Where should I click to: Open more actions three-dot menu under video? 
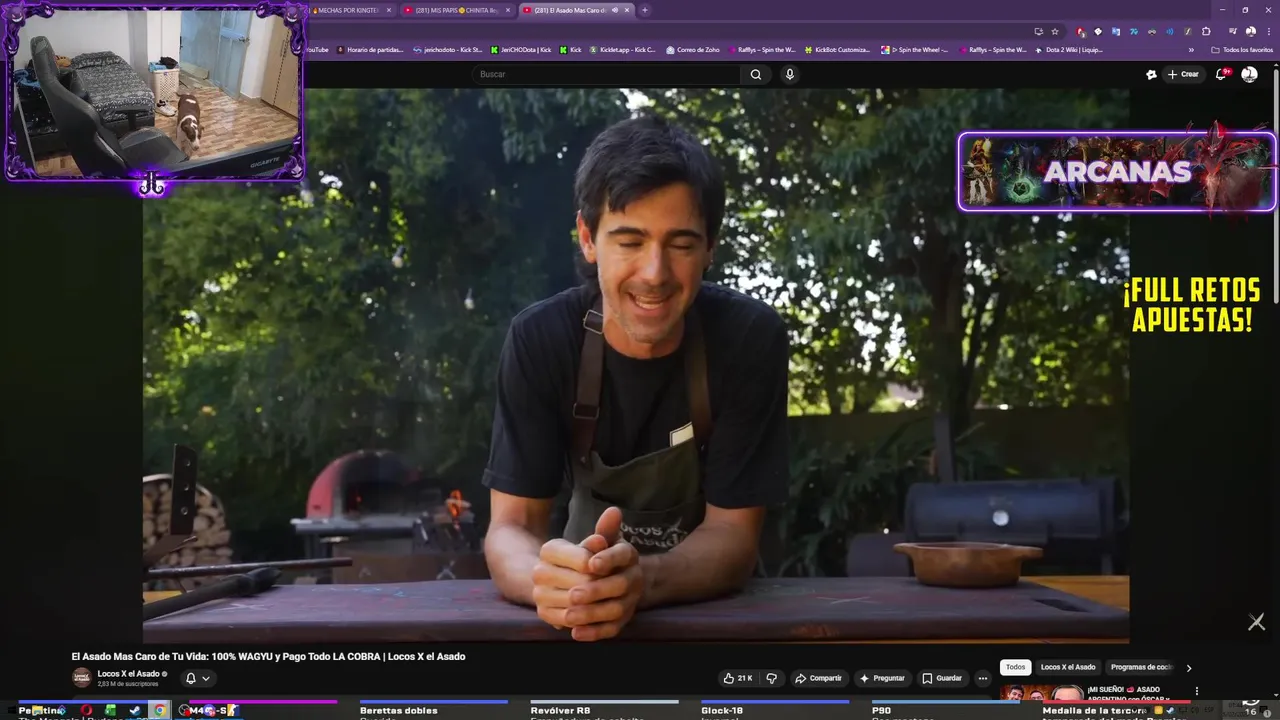point(982,678)
